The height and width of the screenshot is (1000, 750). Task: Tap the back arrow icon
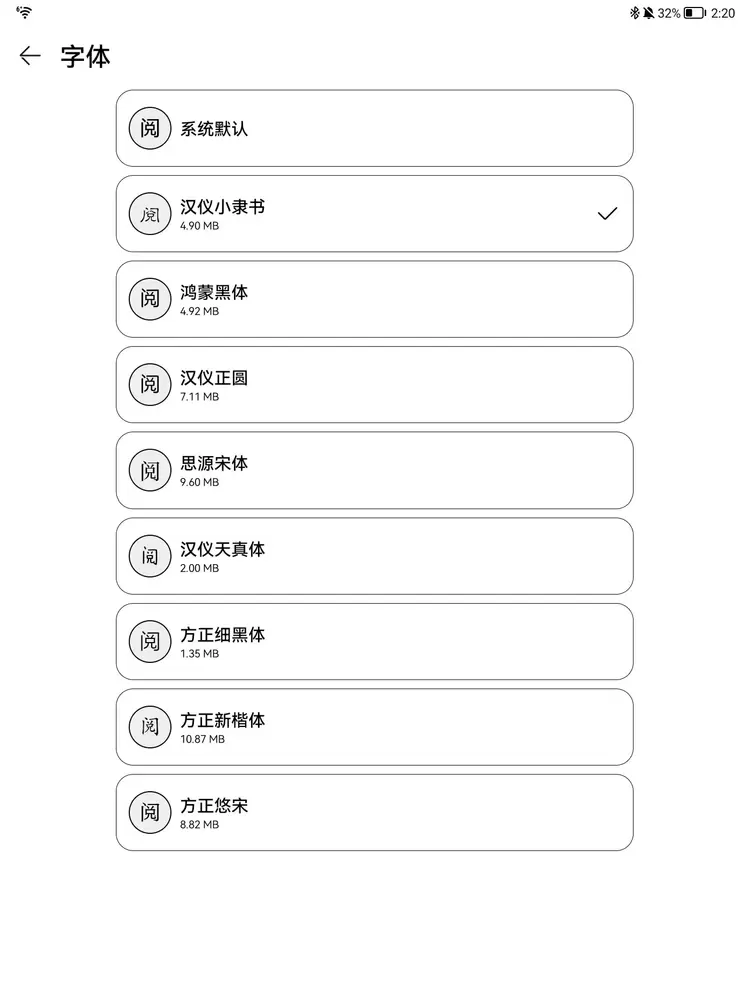30,56
